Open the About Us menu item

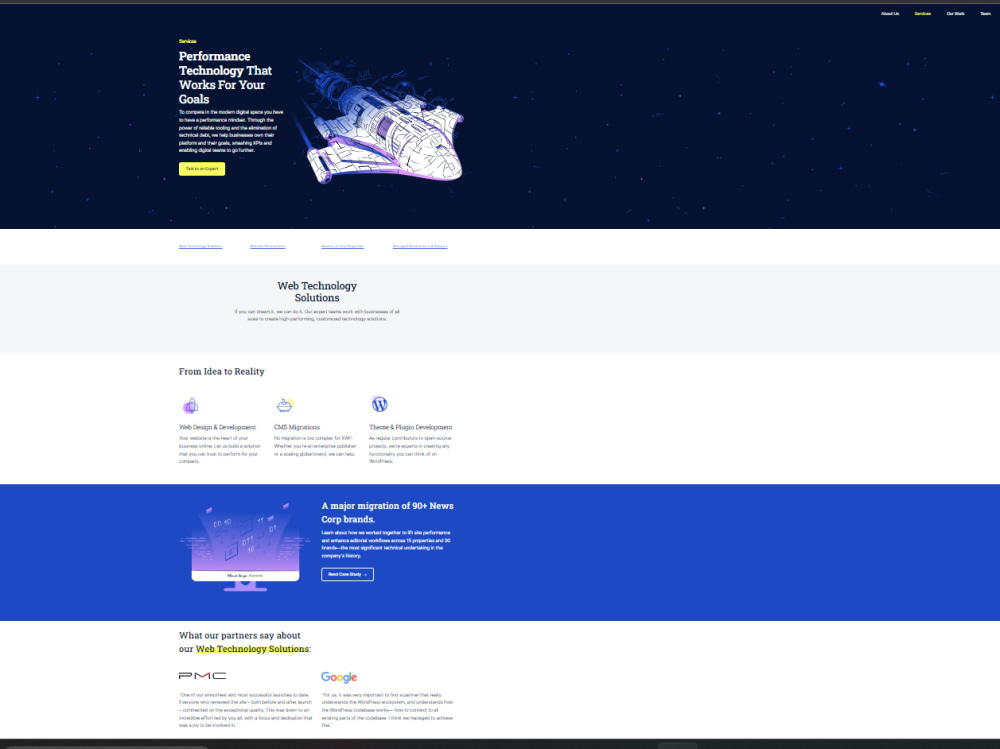pyautogui.click(x=889, y=13)
